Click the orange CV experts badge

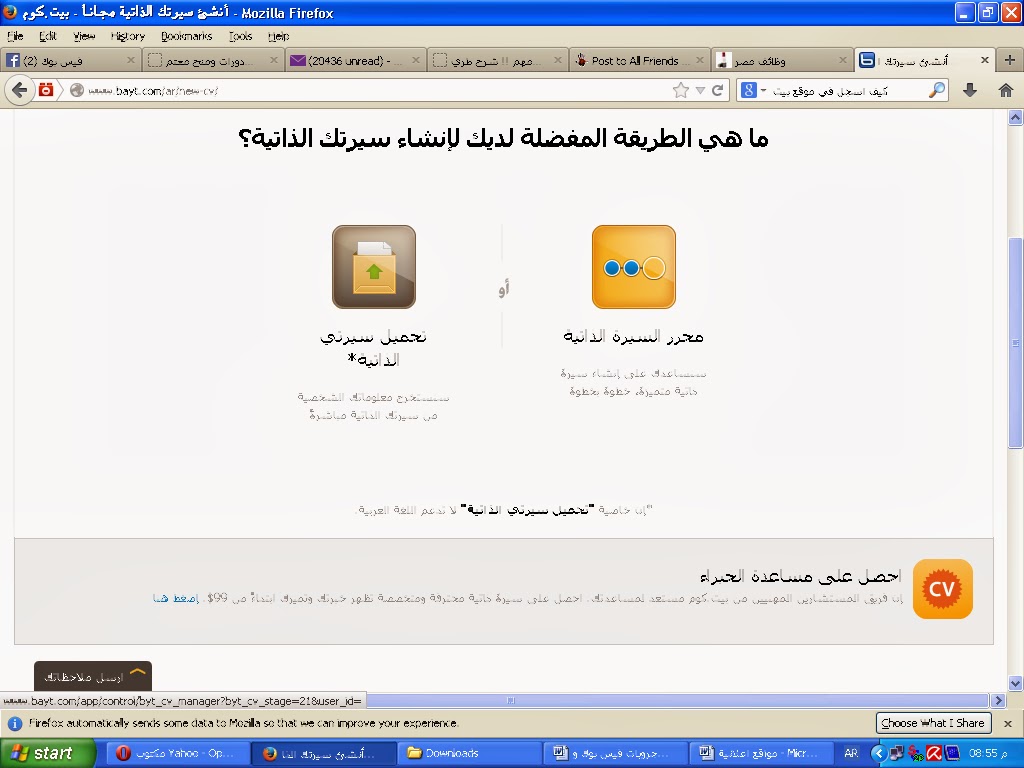click(x=942, y=588)
